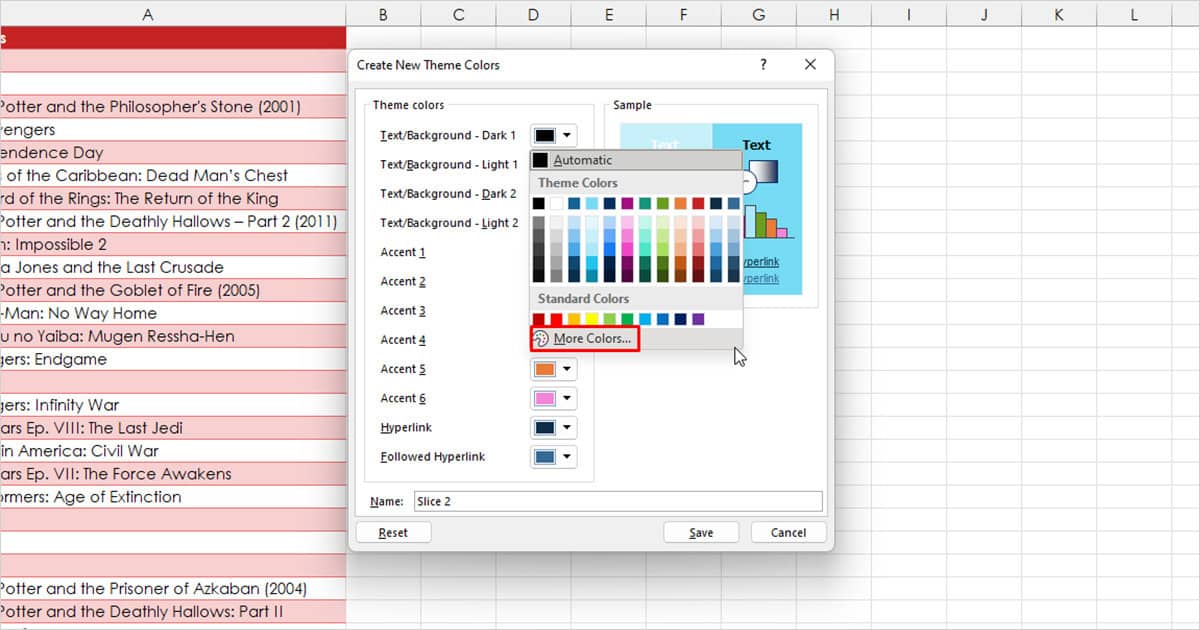Click the Accent 6 pink color button
Viewport: 1200px width, 630px height.
pyautogui.click(x=546, y=398)
